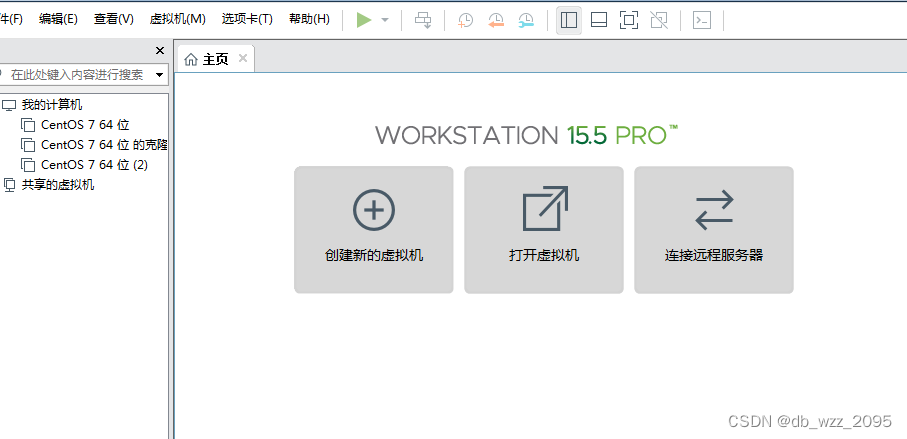Open the power options dropdown arrow
The width and height of the screenshot is (907, 439).
click(x=385, y=20)
